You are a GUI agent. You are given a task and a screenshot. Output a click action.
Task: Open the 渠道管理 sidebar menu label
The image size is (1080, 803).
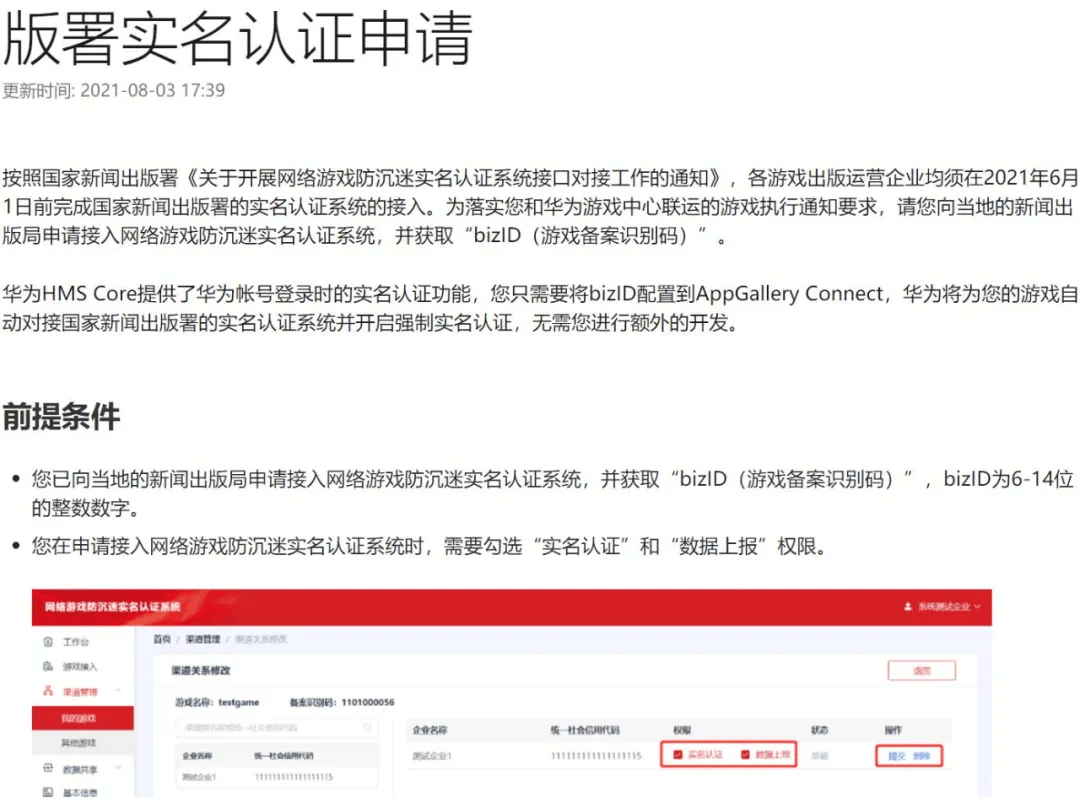[80, 691]
